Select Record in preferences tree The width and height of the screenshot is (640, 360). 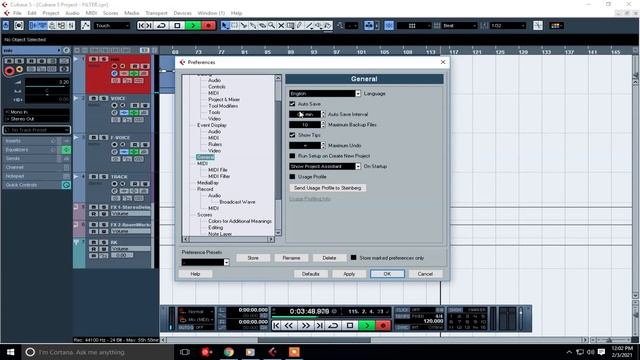[x=205, y=189]
